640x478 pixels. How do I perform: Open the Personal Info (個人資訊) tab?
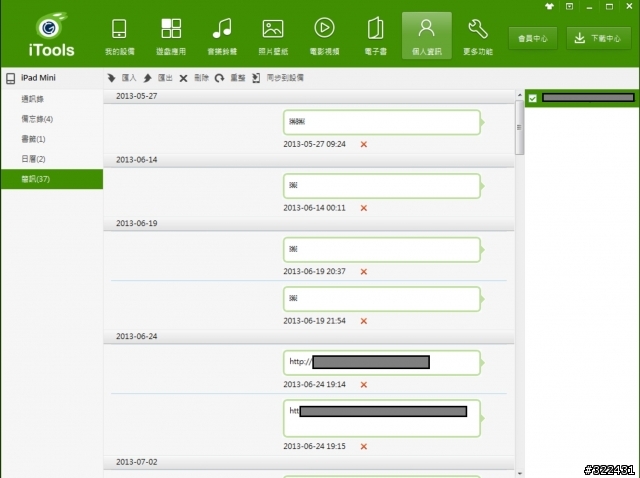(427, 36)
